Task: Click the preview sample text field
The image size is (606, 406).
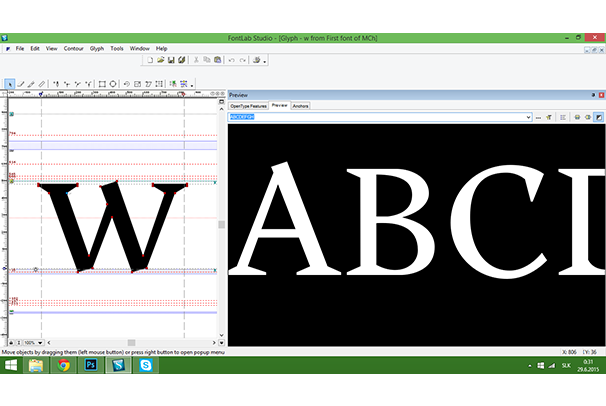Action: 380,117
